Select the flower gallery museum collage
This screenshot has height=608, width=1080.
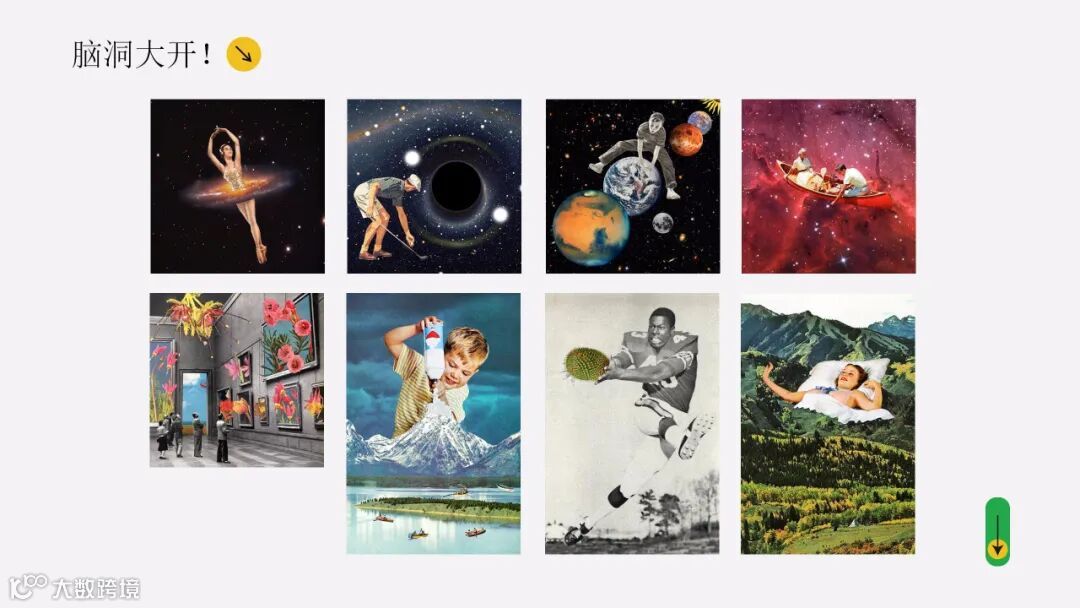(x=237, y=380)
